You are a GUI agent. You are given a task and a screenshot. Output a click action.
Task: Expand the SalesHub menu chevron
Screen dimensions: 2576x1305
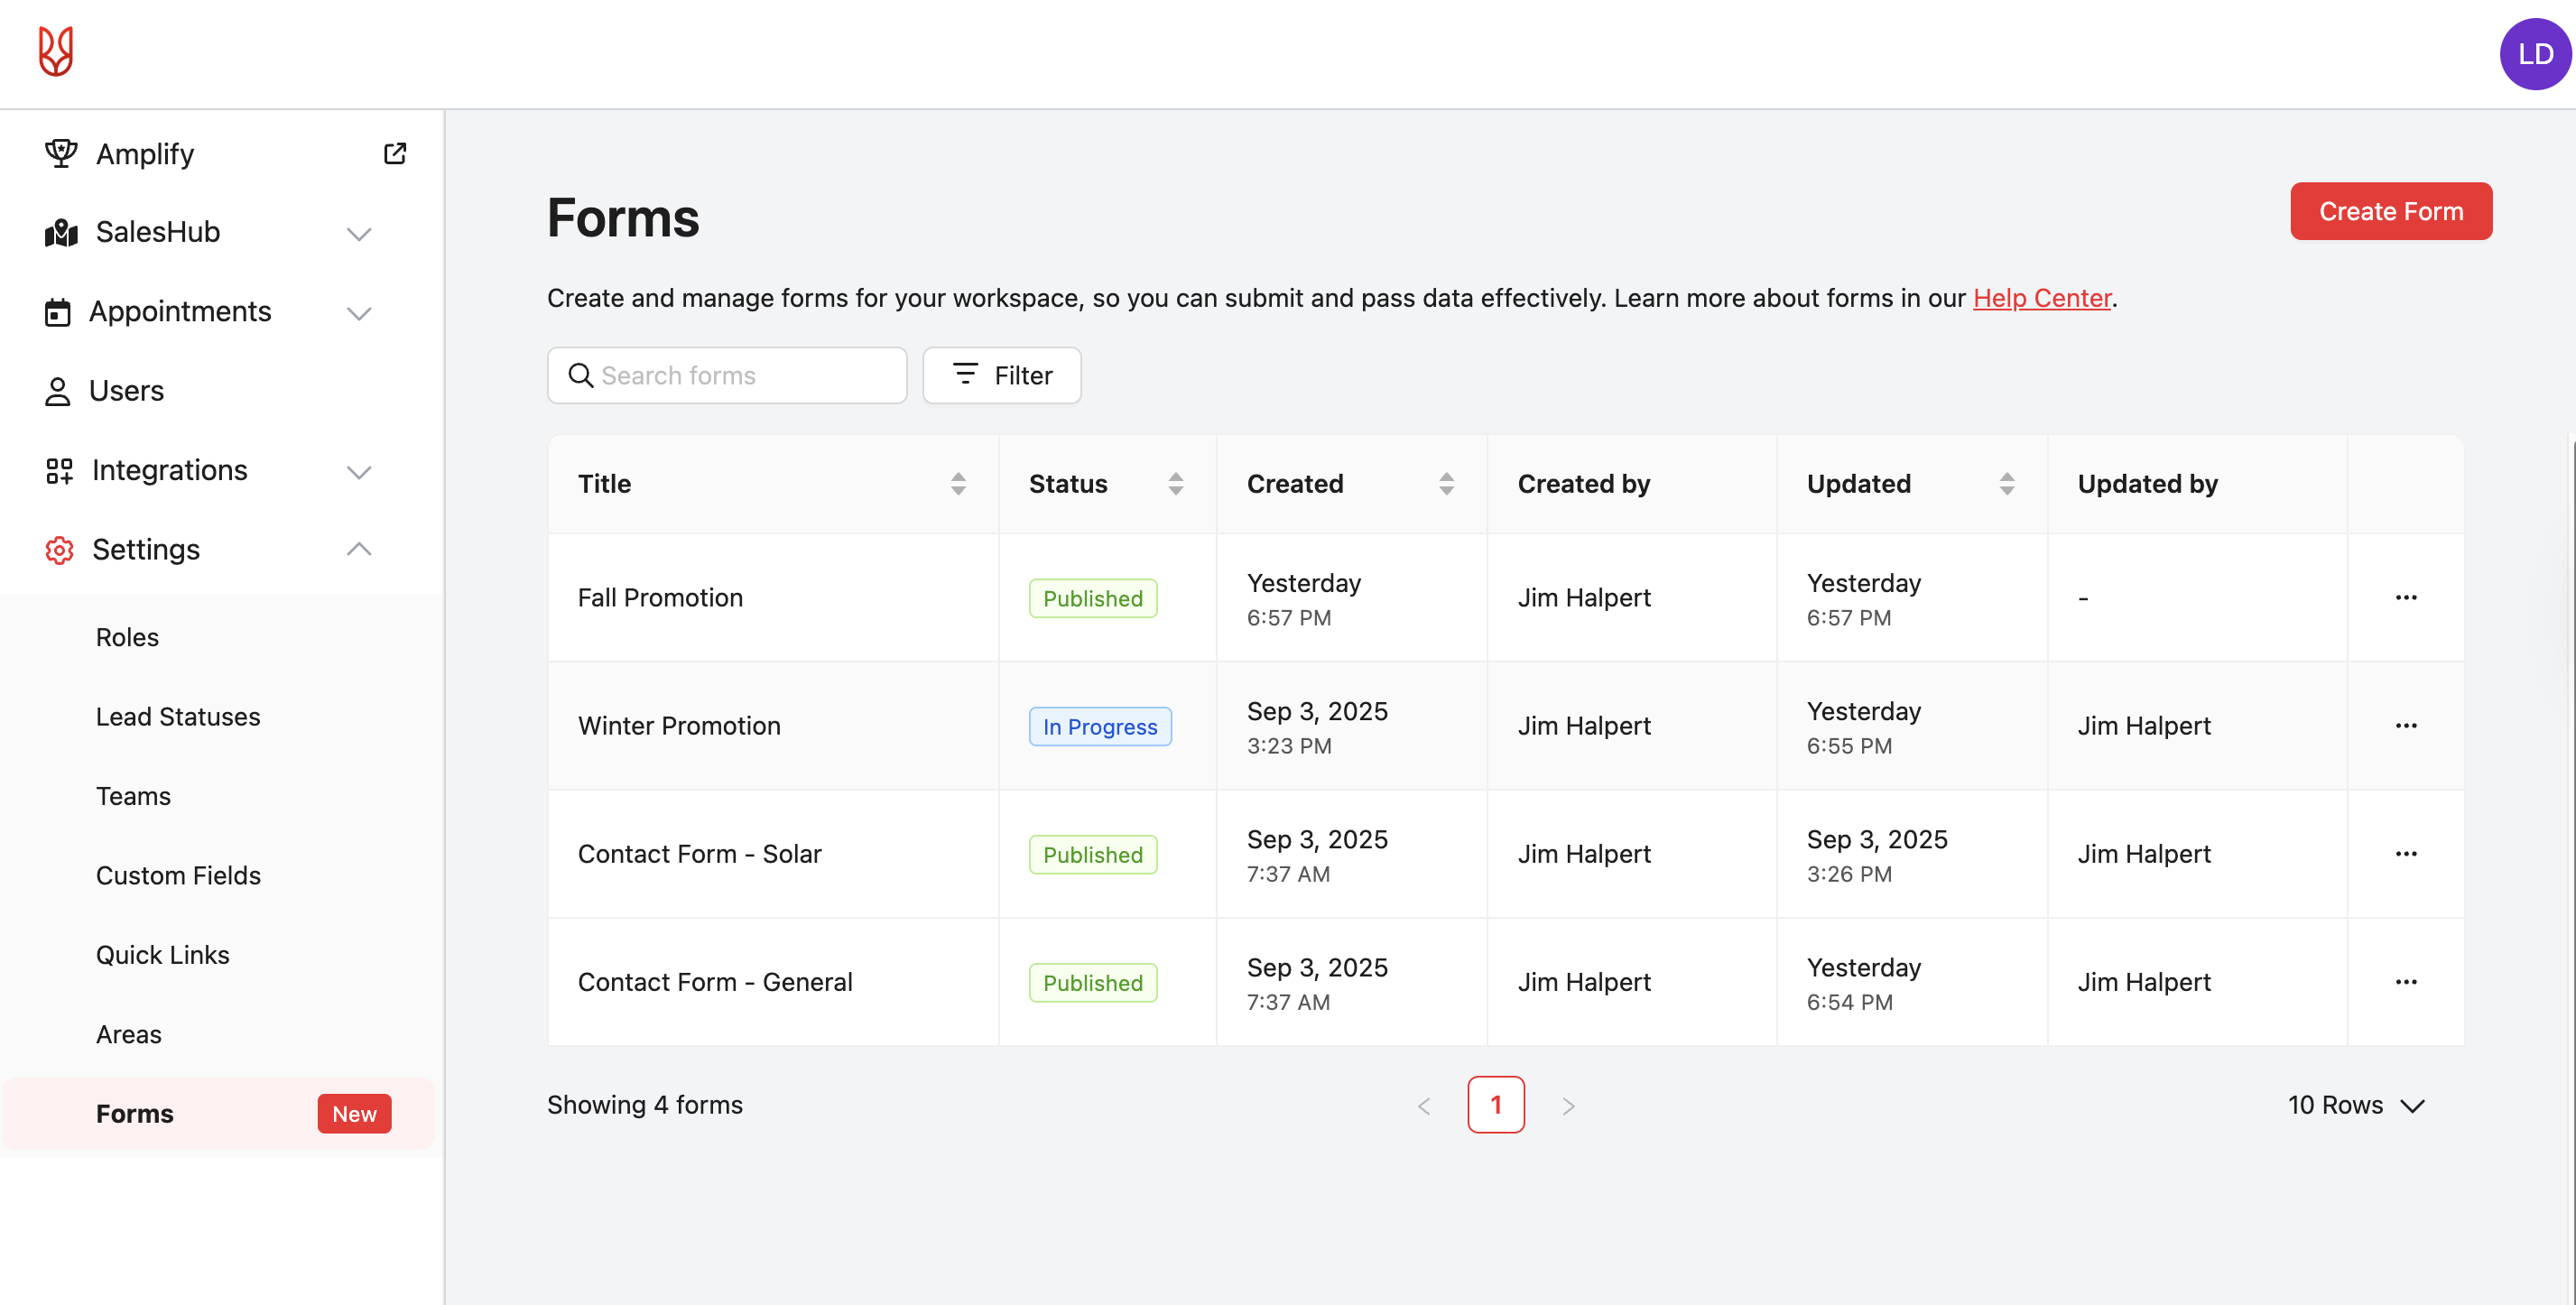359,233
